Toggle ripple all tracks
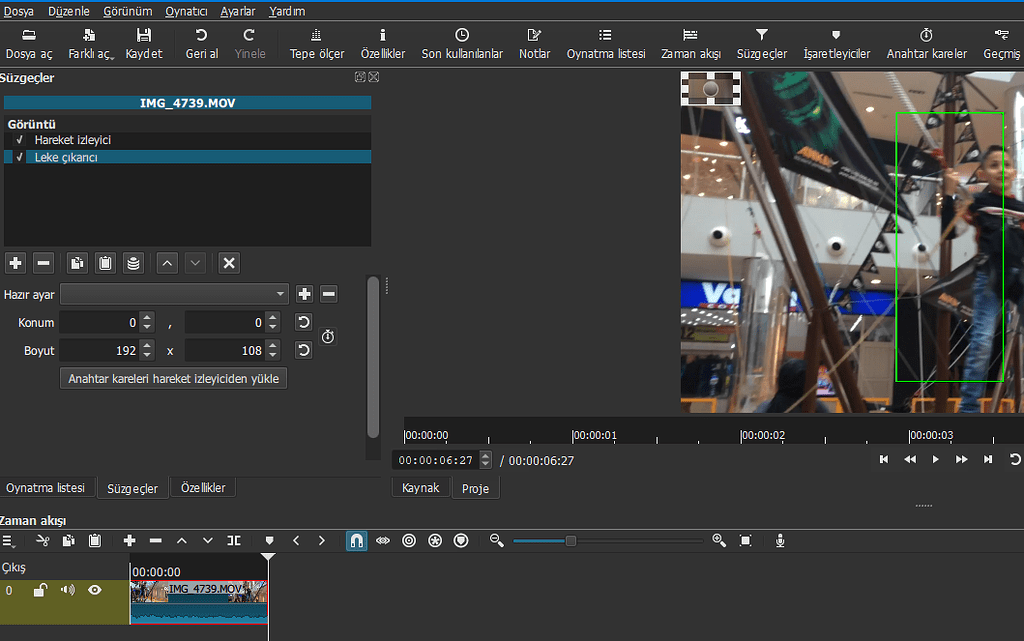The image size is (1024, 641). point(435,540)
